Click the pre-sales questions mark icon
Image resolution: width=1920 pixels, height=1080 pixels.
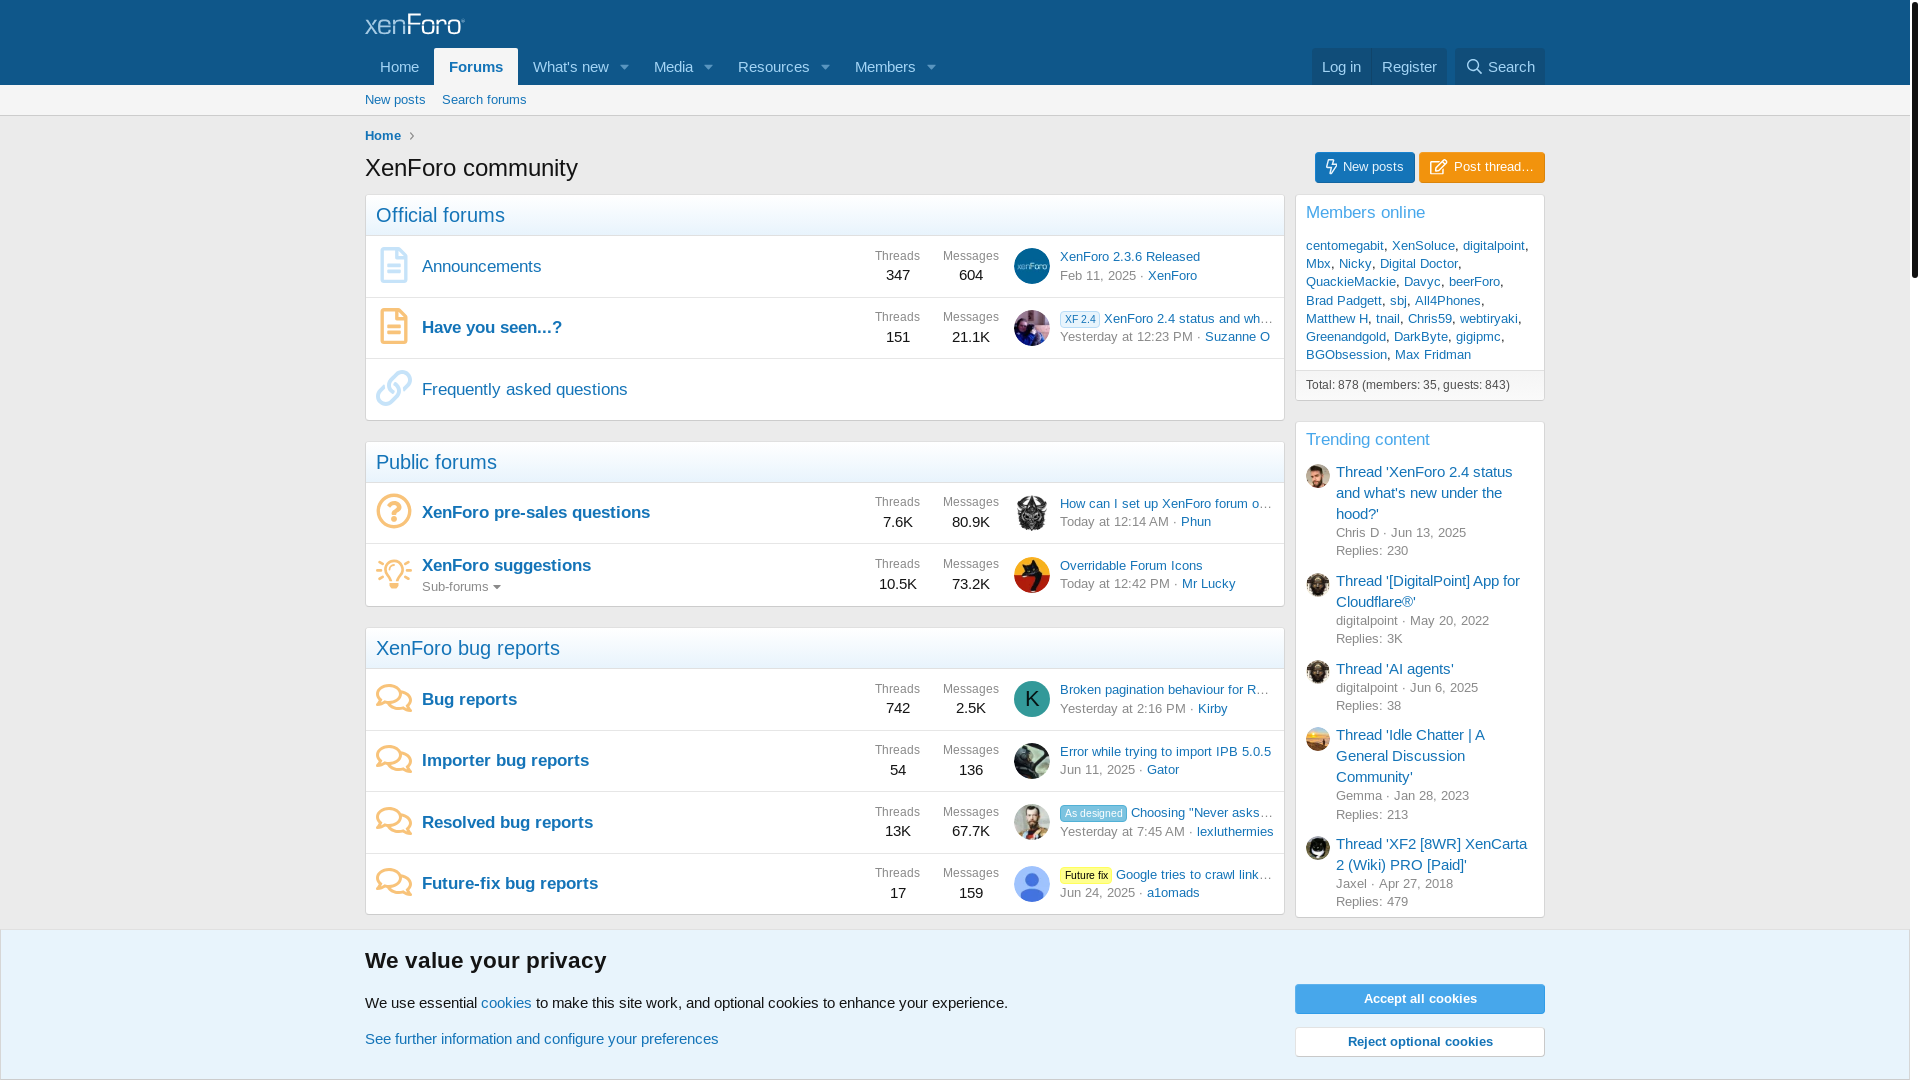[394, 511]
